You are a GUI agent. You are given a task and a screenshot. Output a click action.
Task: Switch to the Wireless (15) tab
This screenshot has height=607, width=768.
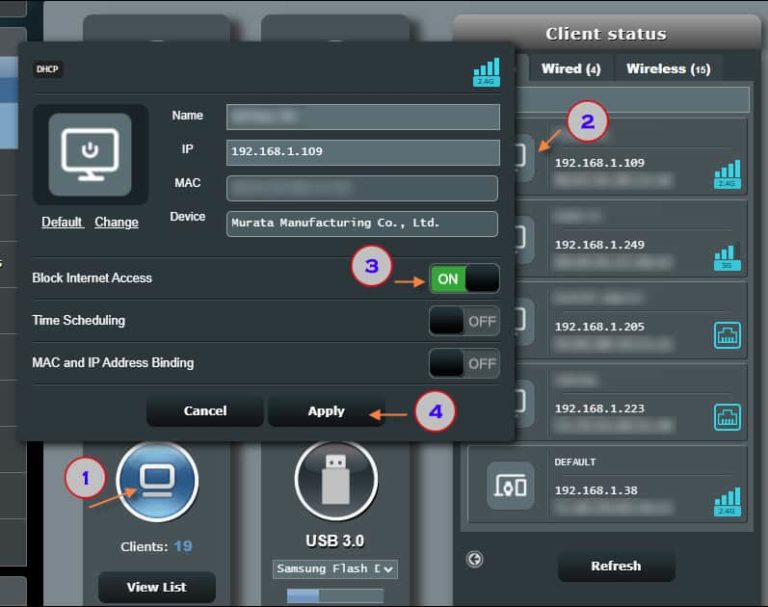coord(668,69)
